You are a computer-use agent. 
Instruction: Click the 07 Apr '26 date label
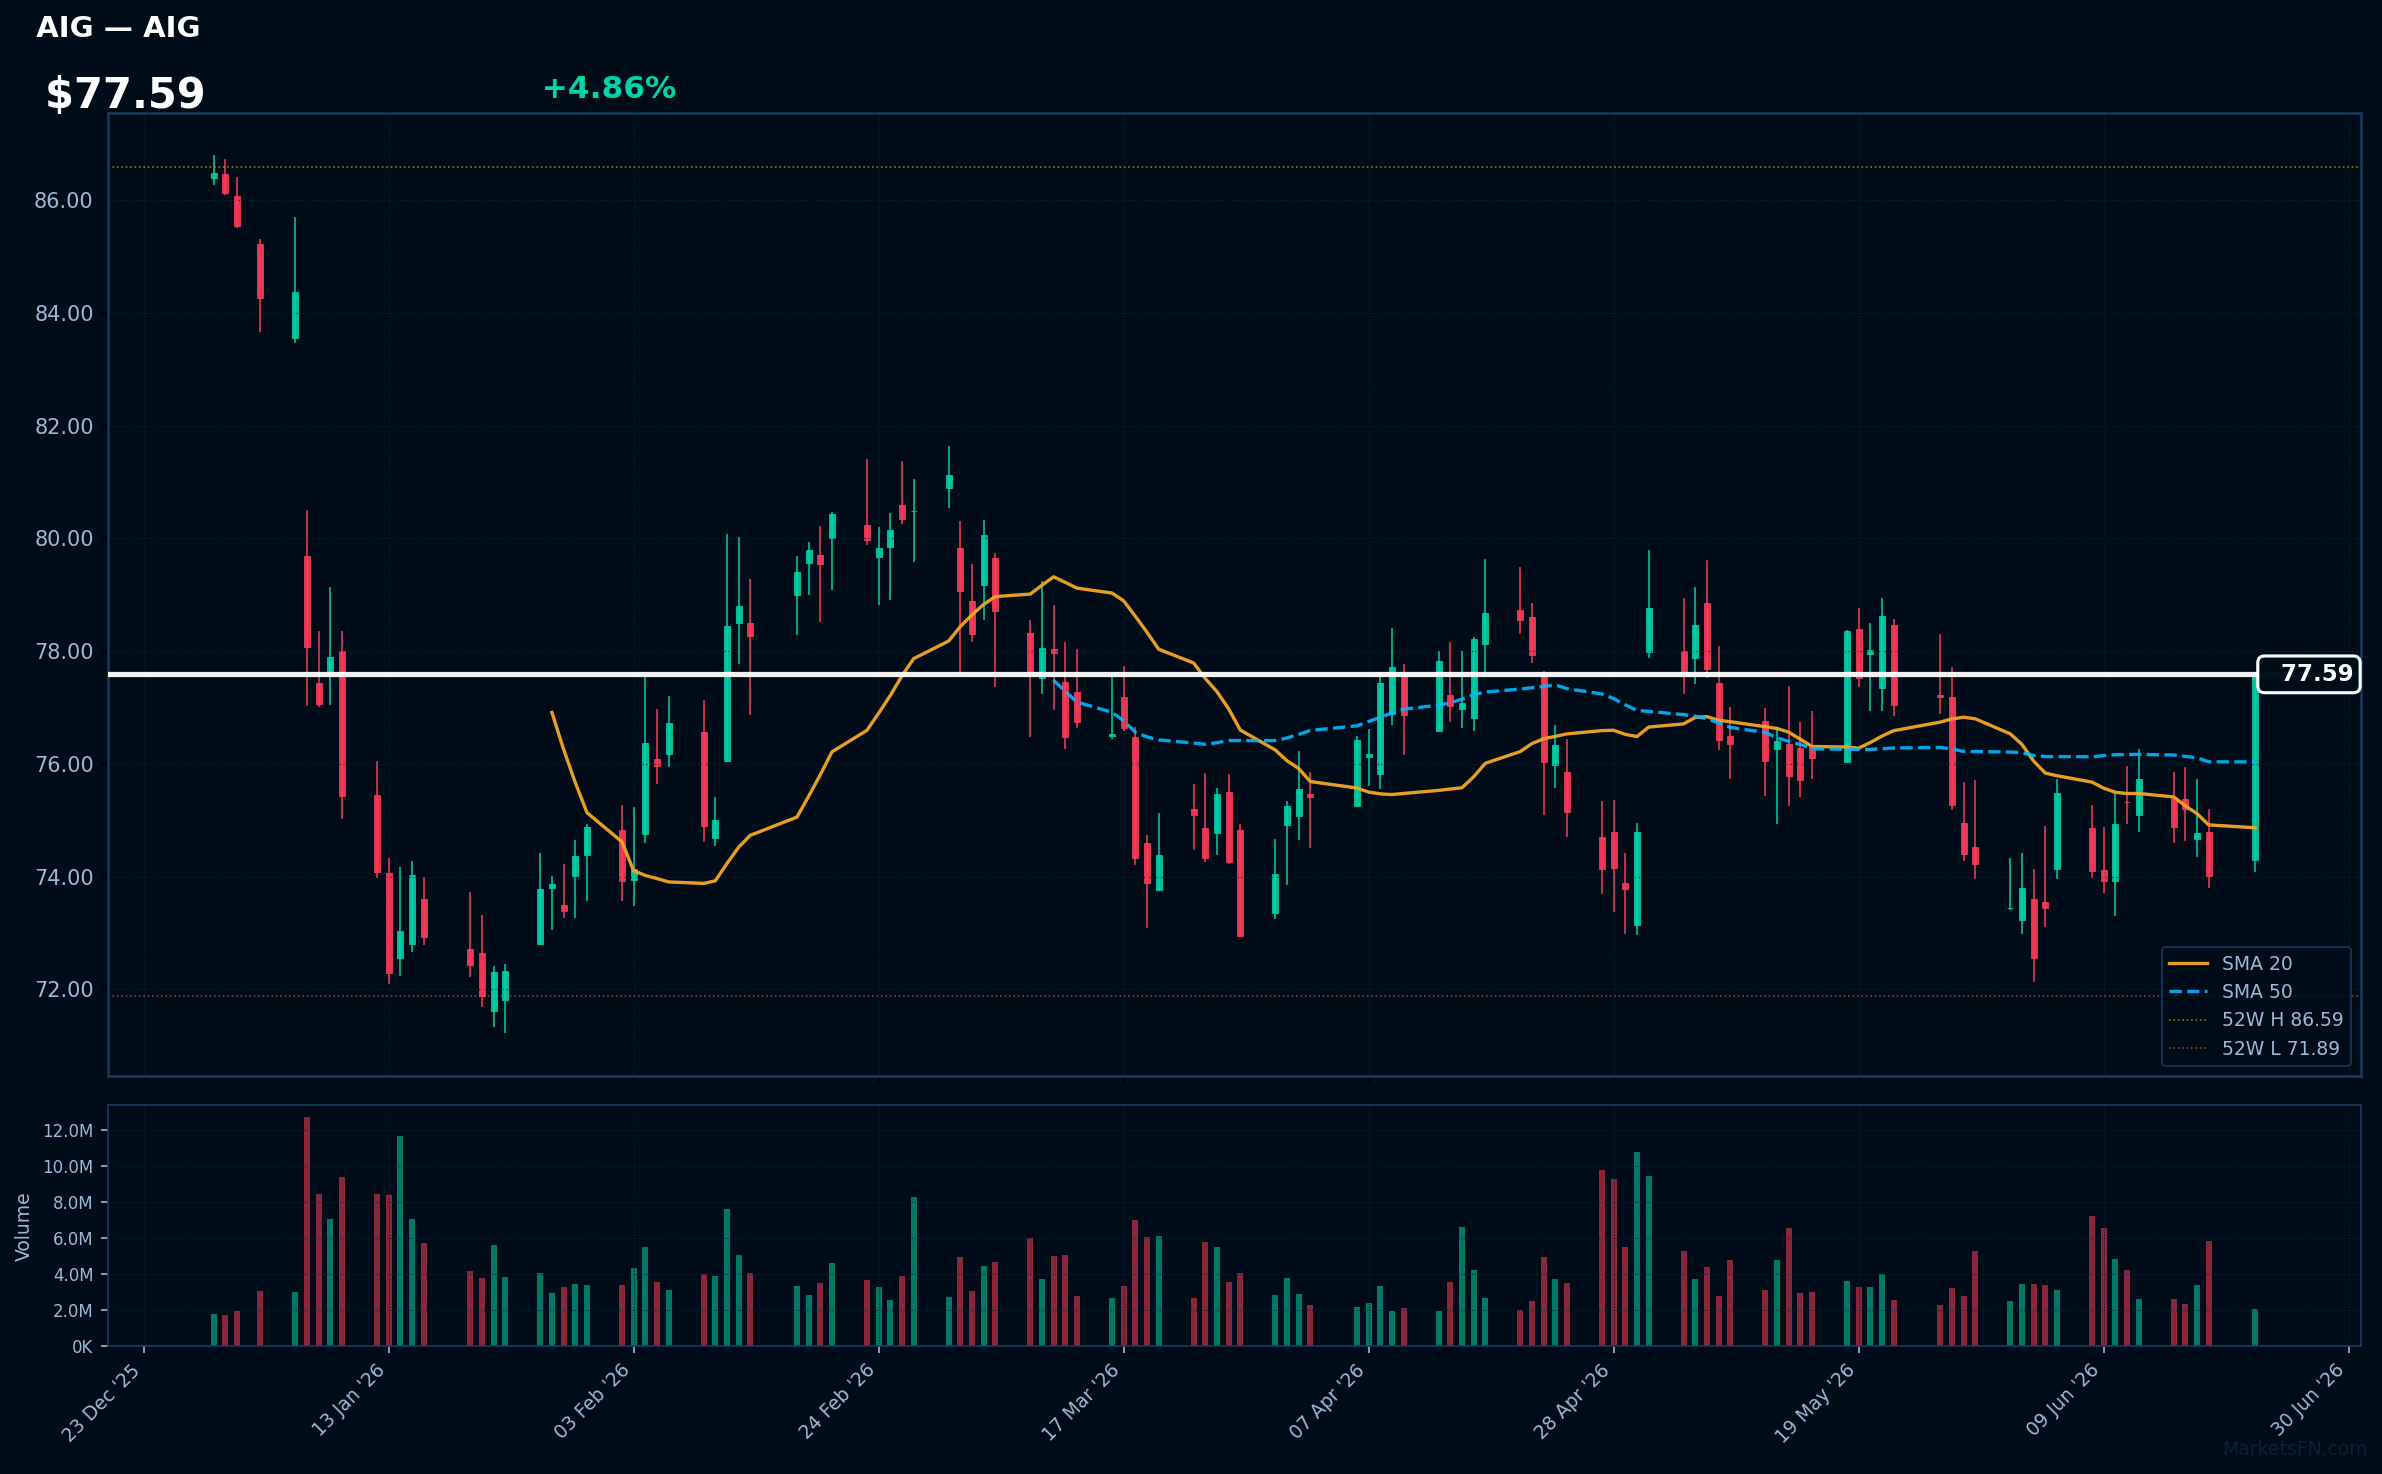pyautogui.click(x=1326, y=1401)
